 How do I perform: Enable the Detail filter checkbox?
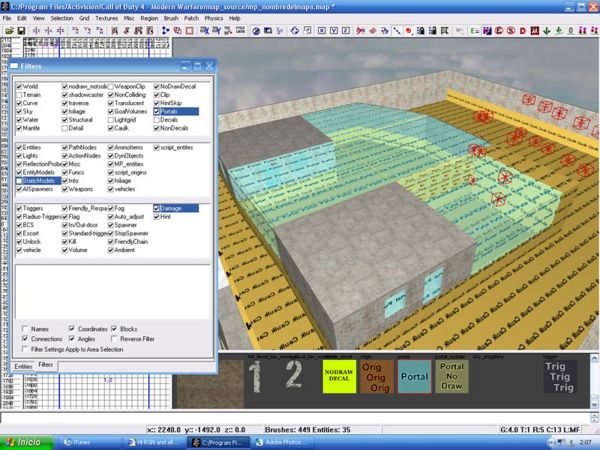[65, 128]
